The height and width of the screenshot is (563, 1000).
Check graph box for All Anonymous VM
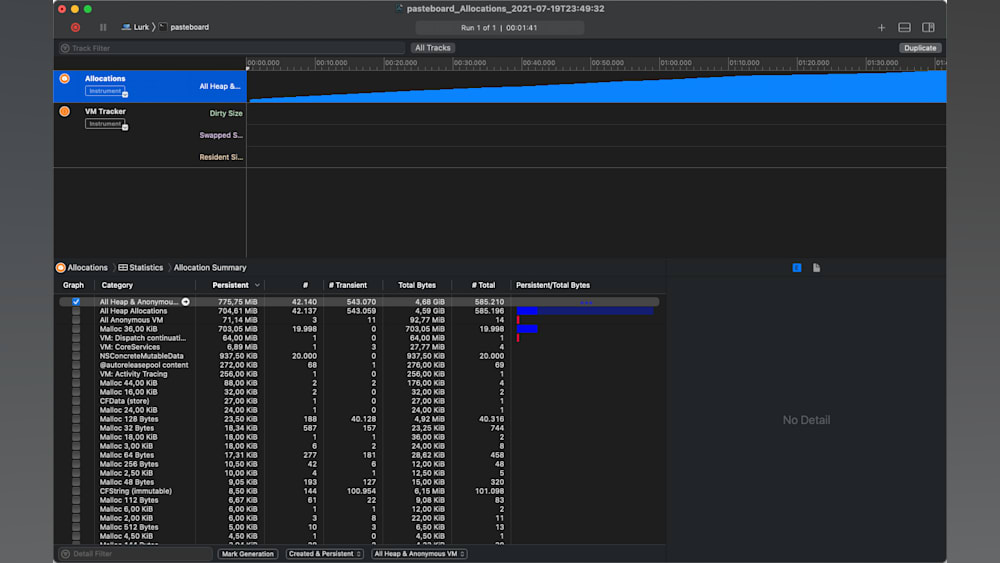76,320
